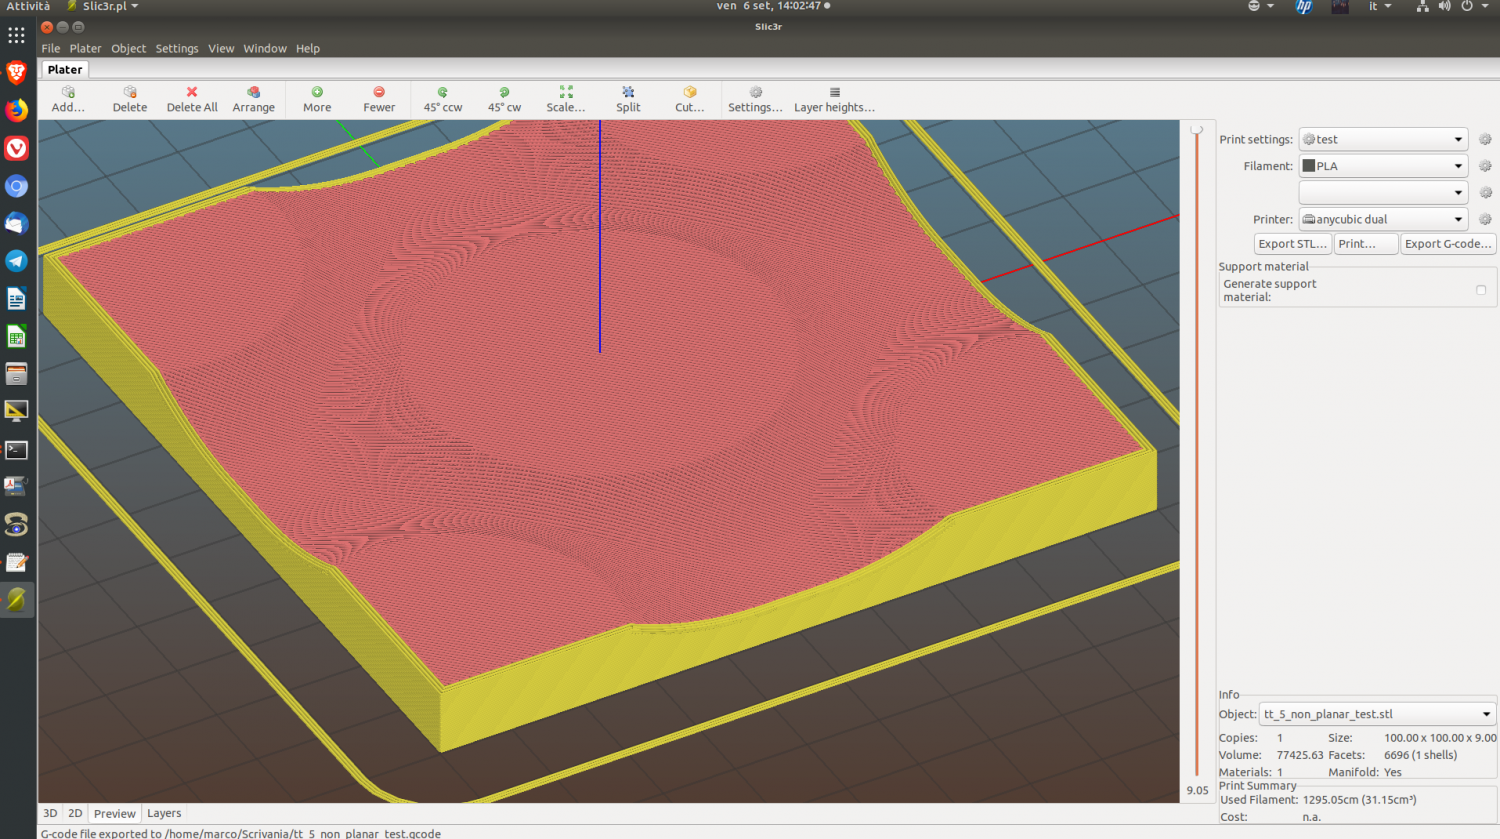1500x839 pixels.
Task: Switch to the Preview tab
Action: [x=115, y=813]
